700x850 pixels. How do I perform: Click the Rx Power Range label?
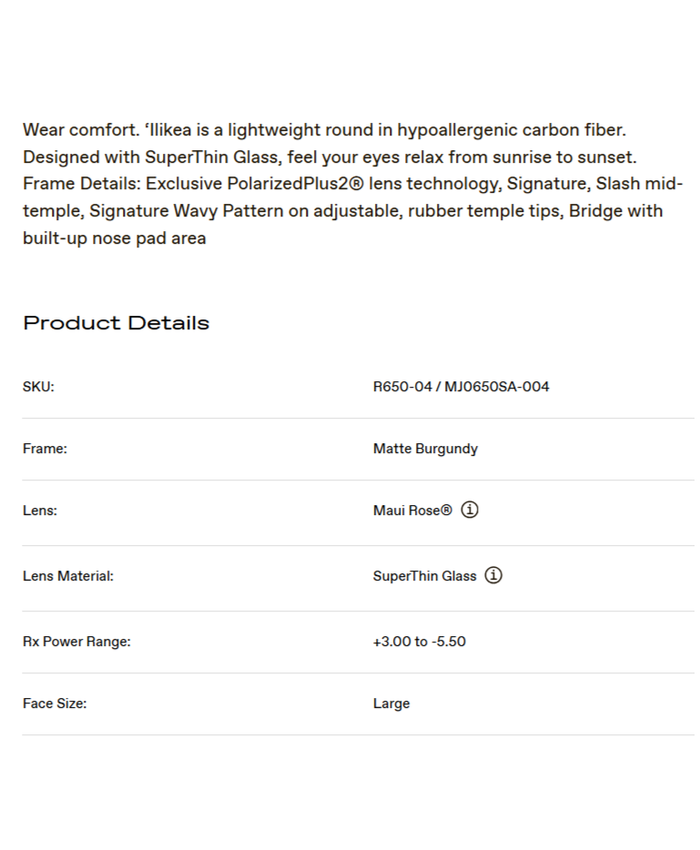click(x=76, y=641)
